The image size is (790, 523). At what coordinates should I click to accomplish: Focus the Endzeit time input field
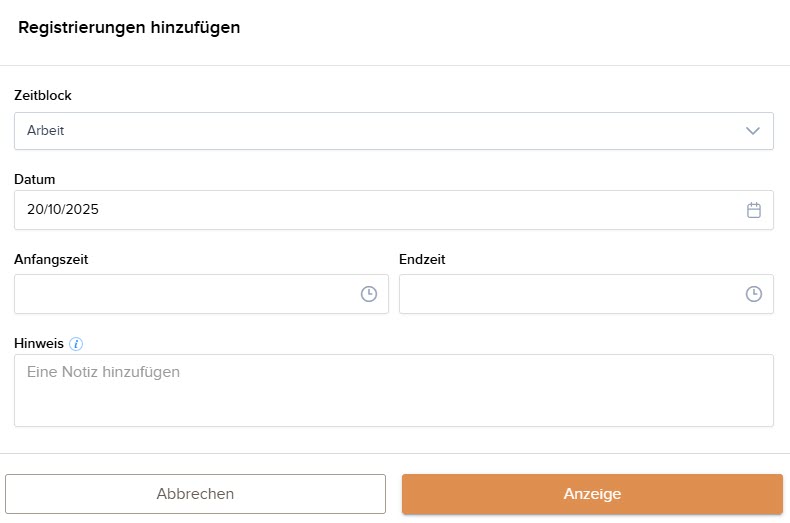(570, 294)
